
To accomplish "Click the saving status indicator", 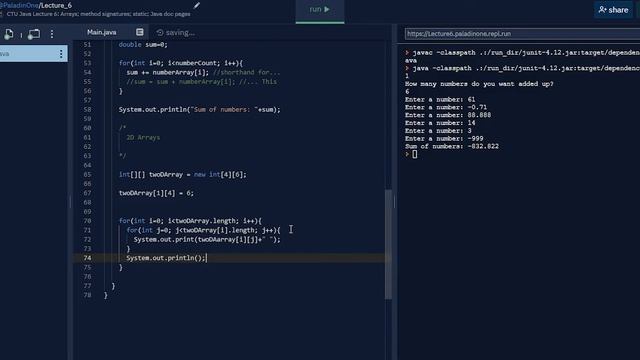I will coord(176,33).
